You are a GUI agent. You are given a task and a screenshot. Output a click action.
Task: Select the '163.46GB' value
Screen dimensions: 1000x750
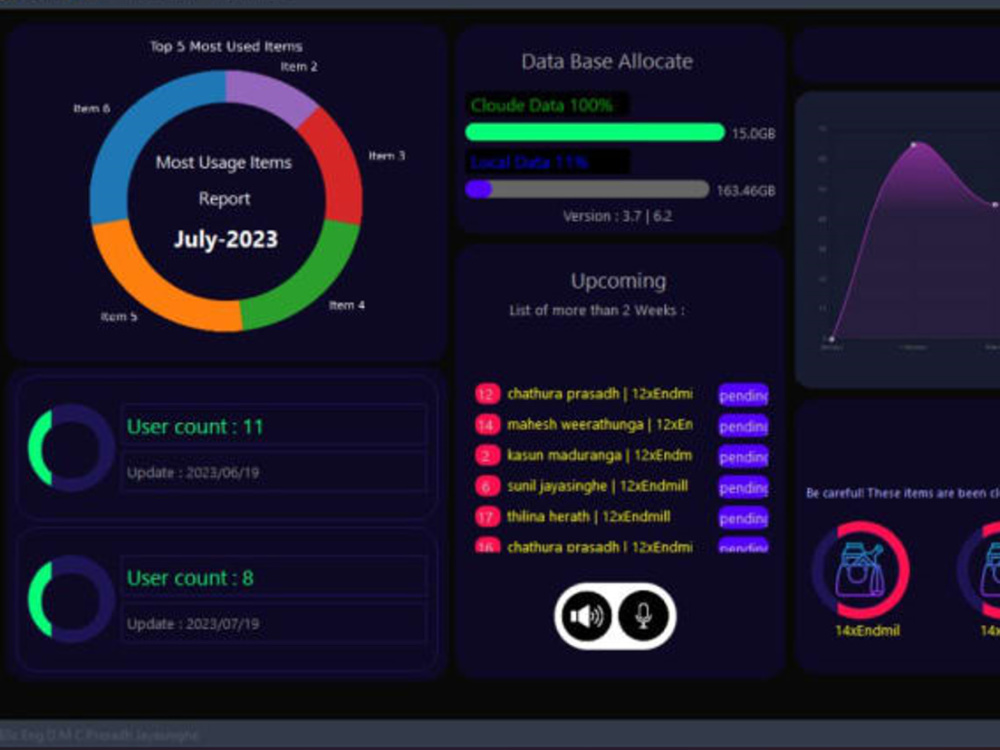[746, 191]
